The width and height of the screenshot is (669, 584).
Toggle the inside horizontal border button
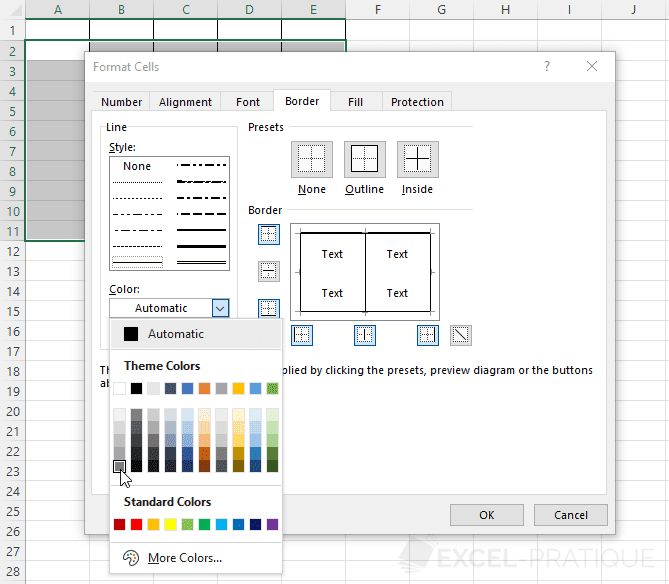[269, 271]
